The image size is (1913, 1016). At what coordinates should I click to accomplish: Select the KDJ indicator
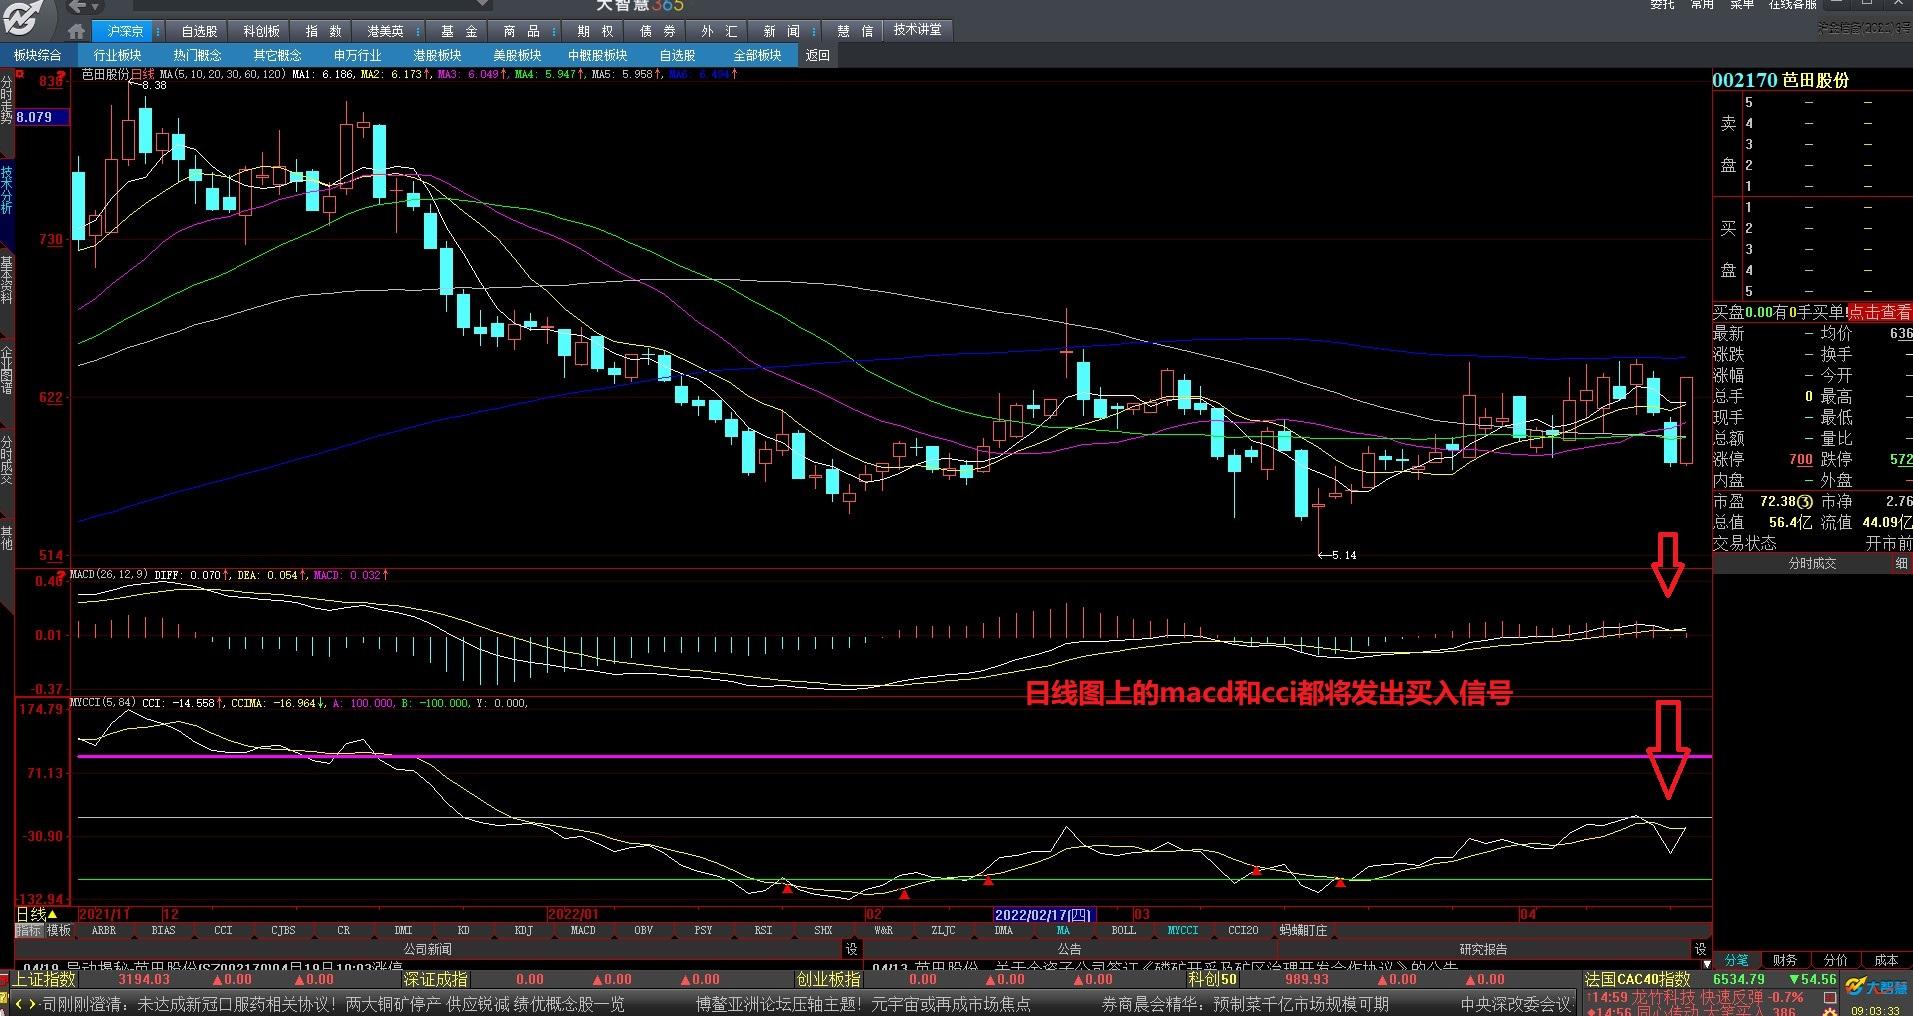click(523, 930)
